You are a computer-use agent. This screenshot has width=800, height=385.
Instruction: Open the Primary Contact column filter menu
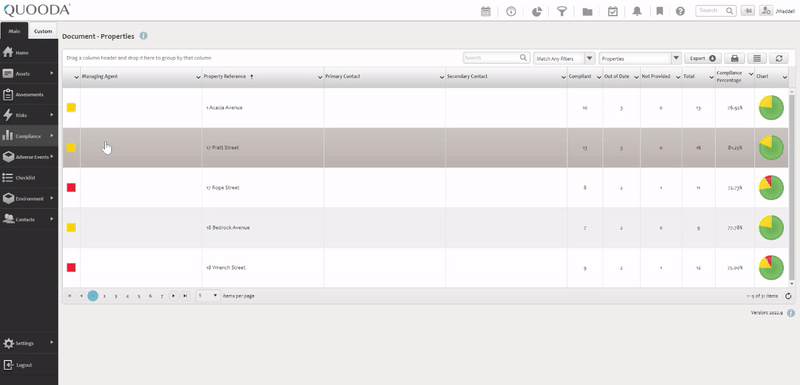pos(442,77)
